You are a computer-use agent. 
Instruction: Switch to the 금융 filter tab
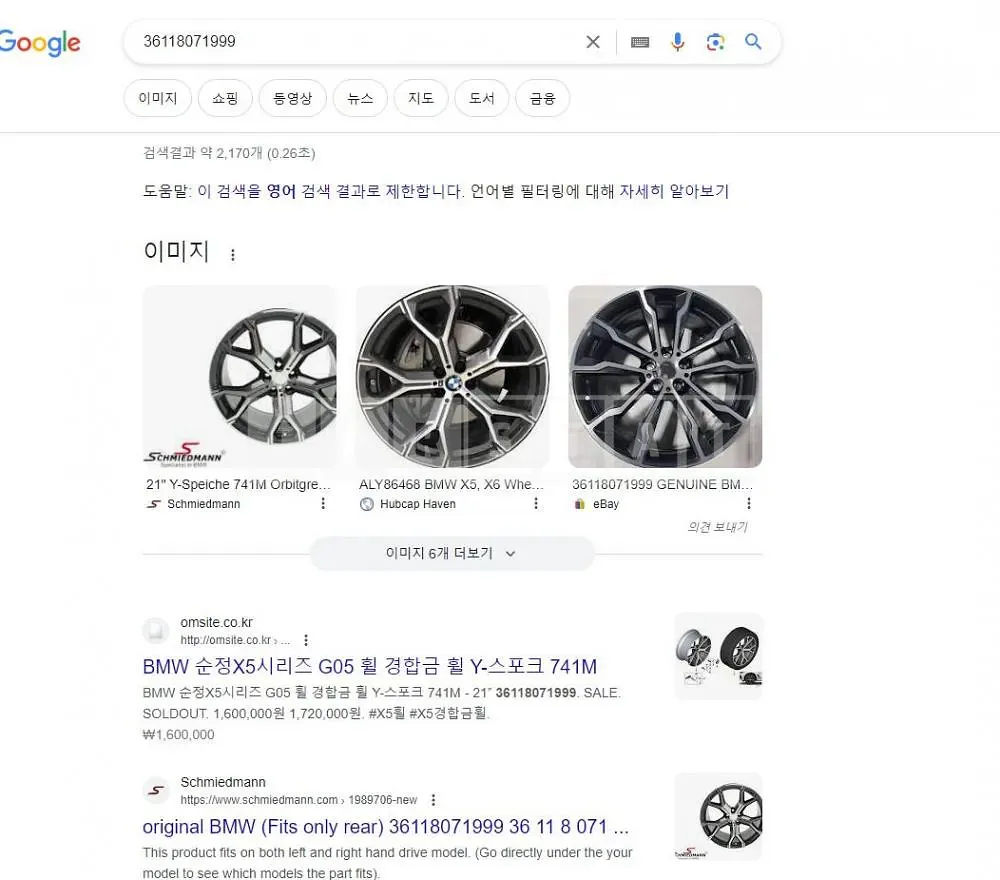coord(543,98)
